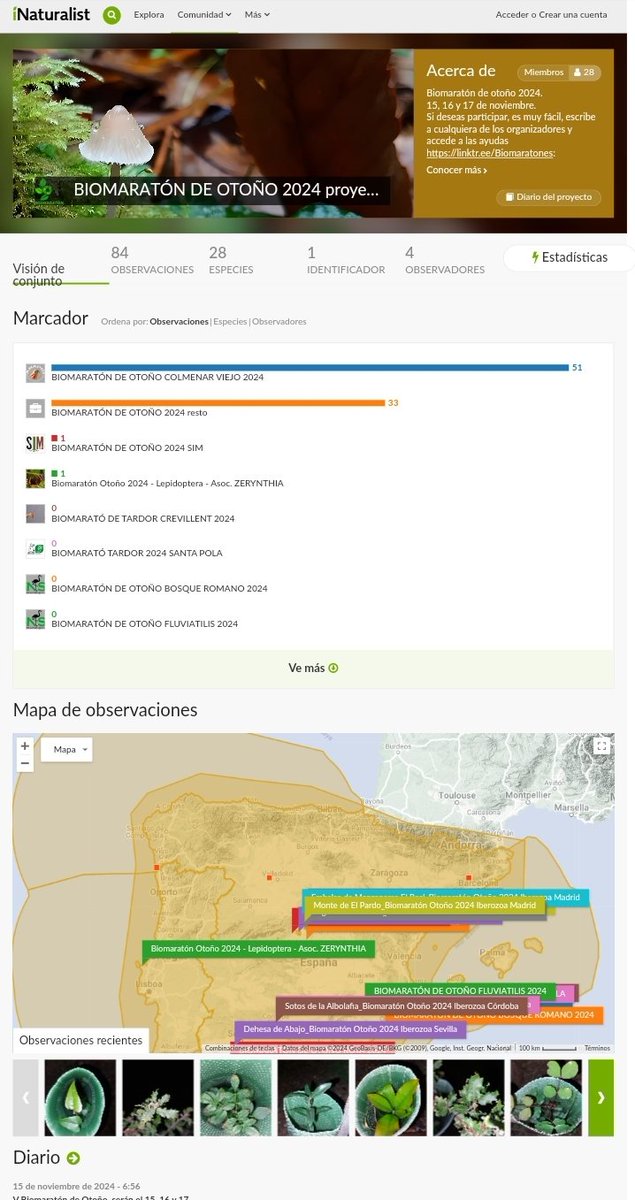Click the SIM project icon
Viewport: 635px width, 1200px height.
35,443
